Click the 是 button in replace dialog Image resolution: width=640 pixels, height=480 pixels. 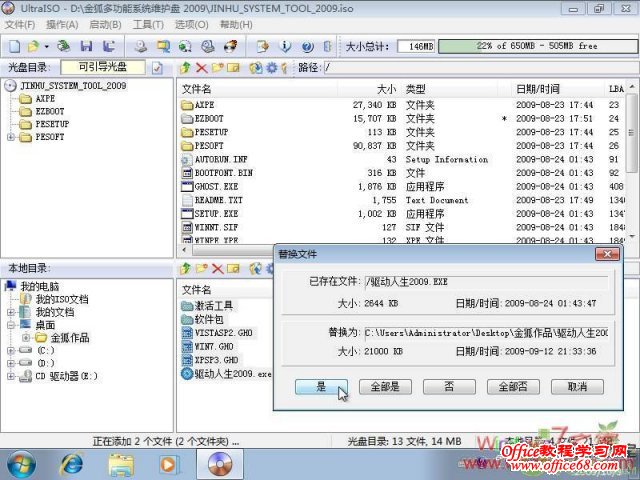coord(320,386)
